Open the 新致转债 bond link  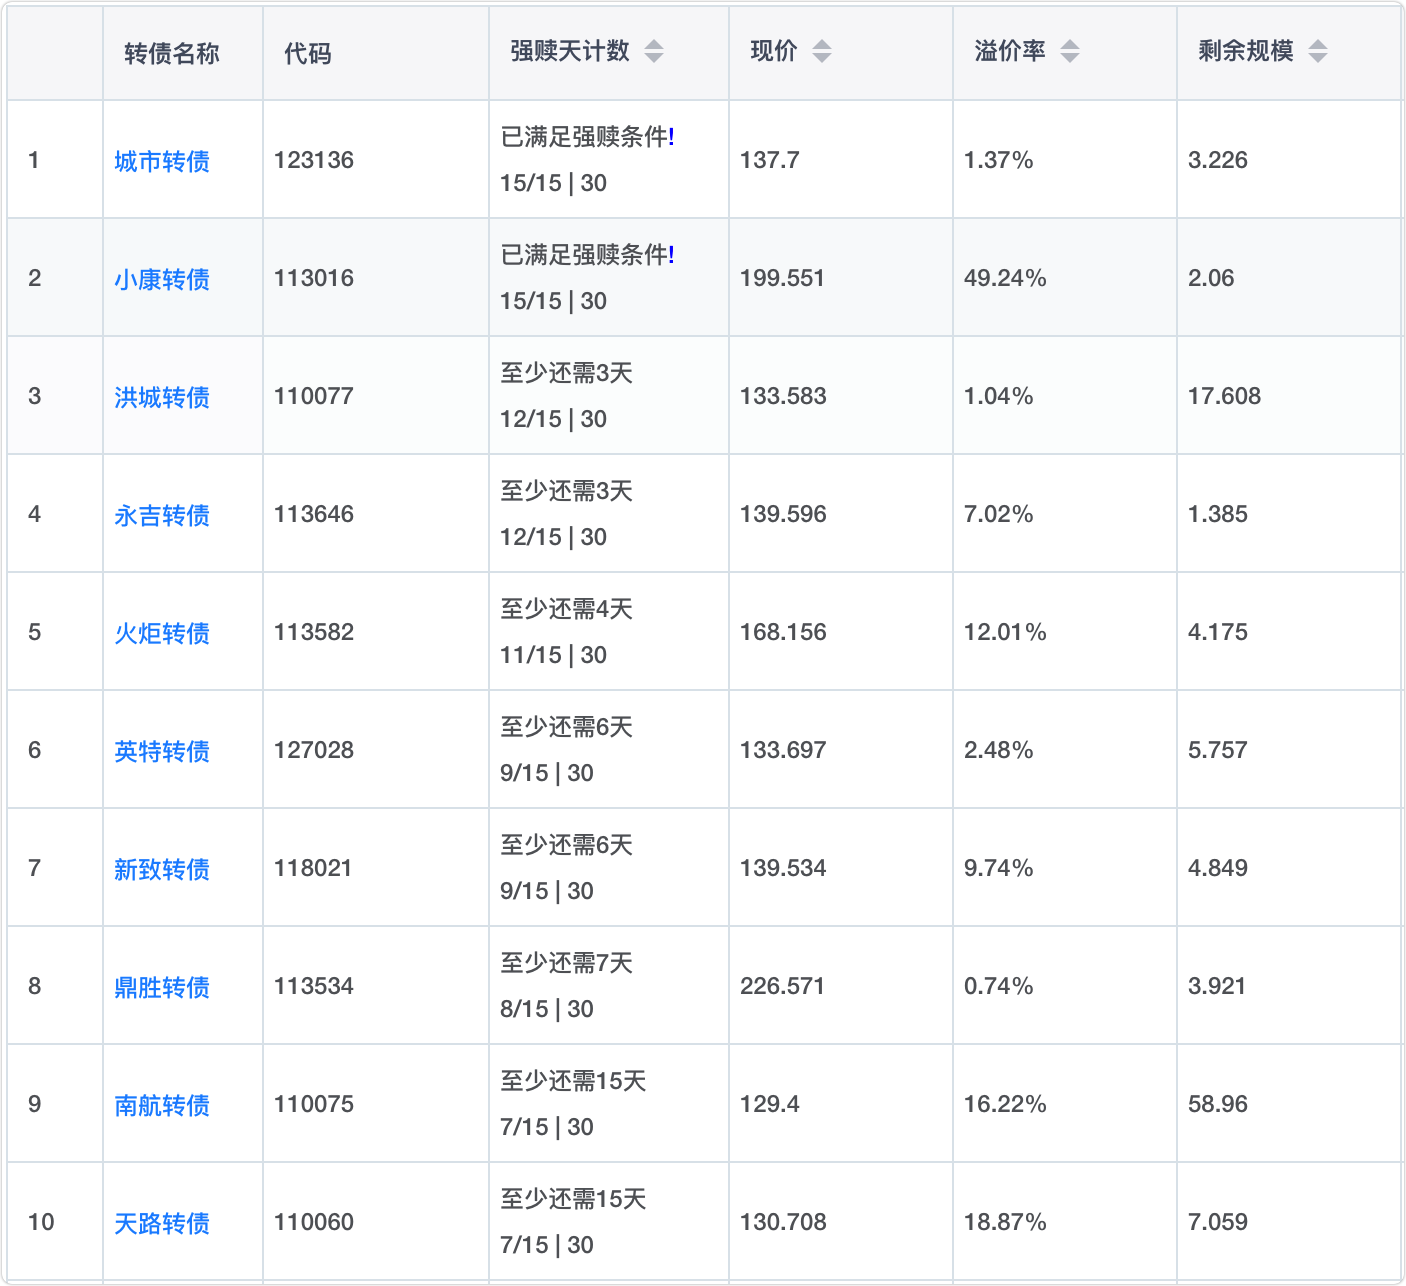click(x=162, y=869)
